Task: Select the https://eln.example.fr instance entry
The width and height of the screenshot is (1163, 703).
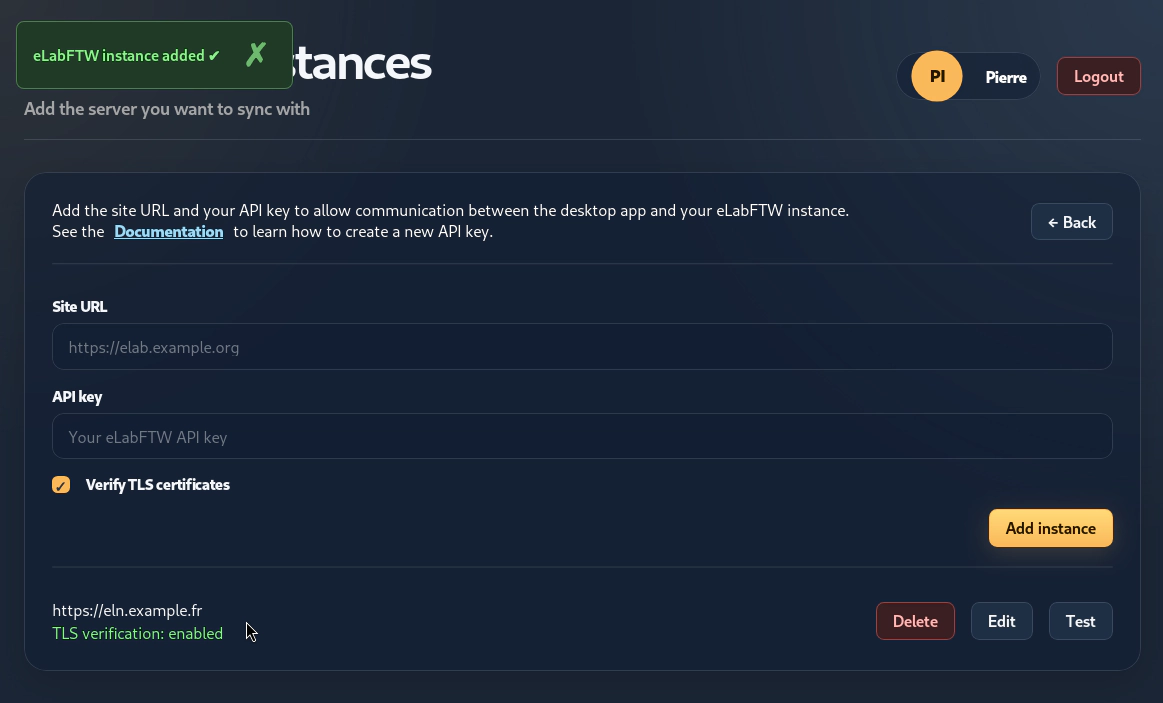Action: coord(127,610)
